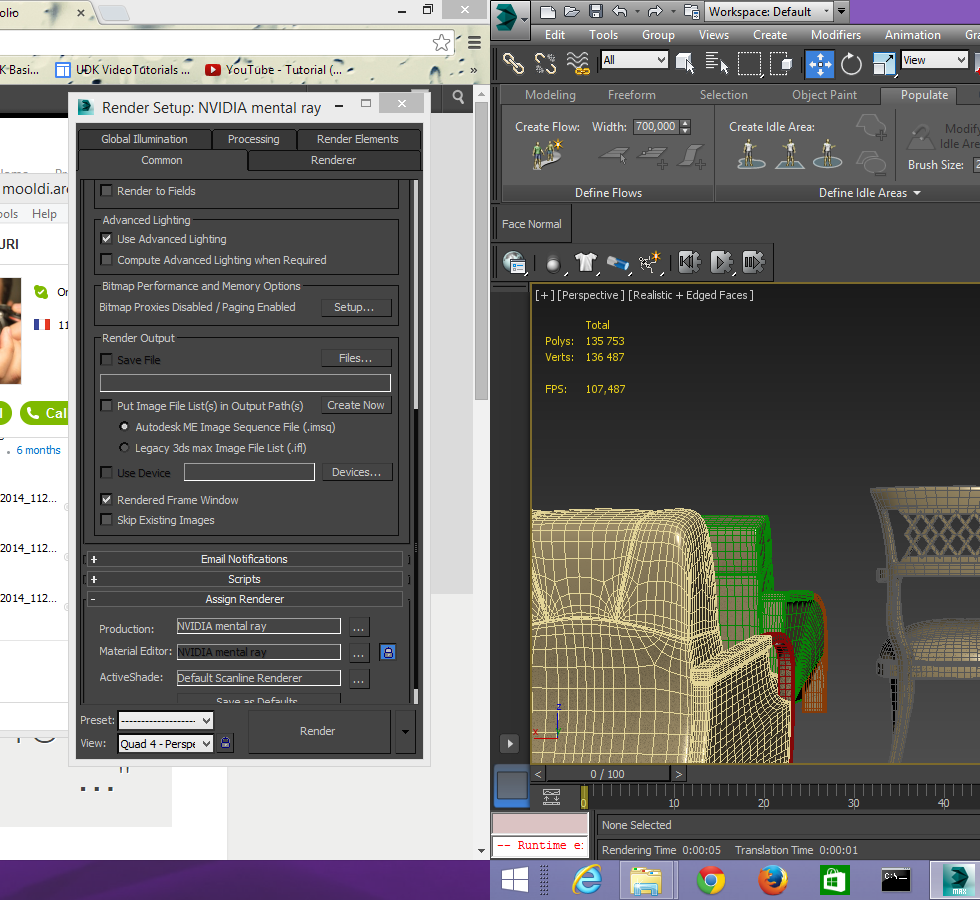Check the Save File checkbox
Screen dimensions: 980x900
(107, 359)
